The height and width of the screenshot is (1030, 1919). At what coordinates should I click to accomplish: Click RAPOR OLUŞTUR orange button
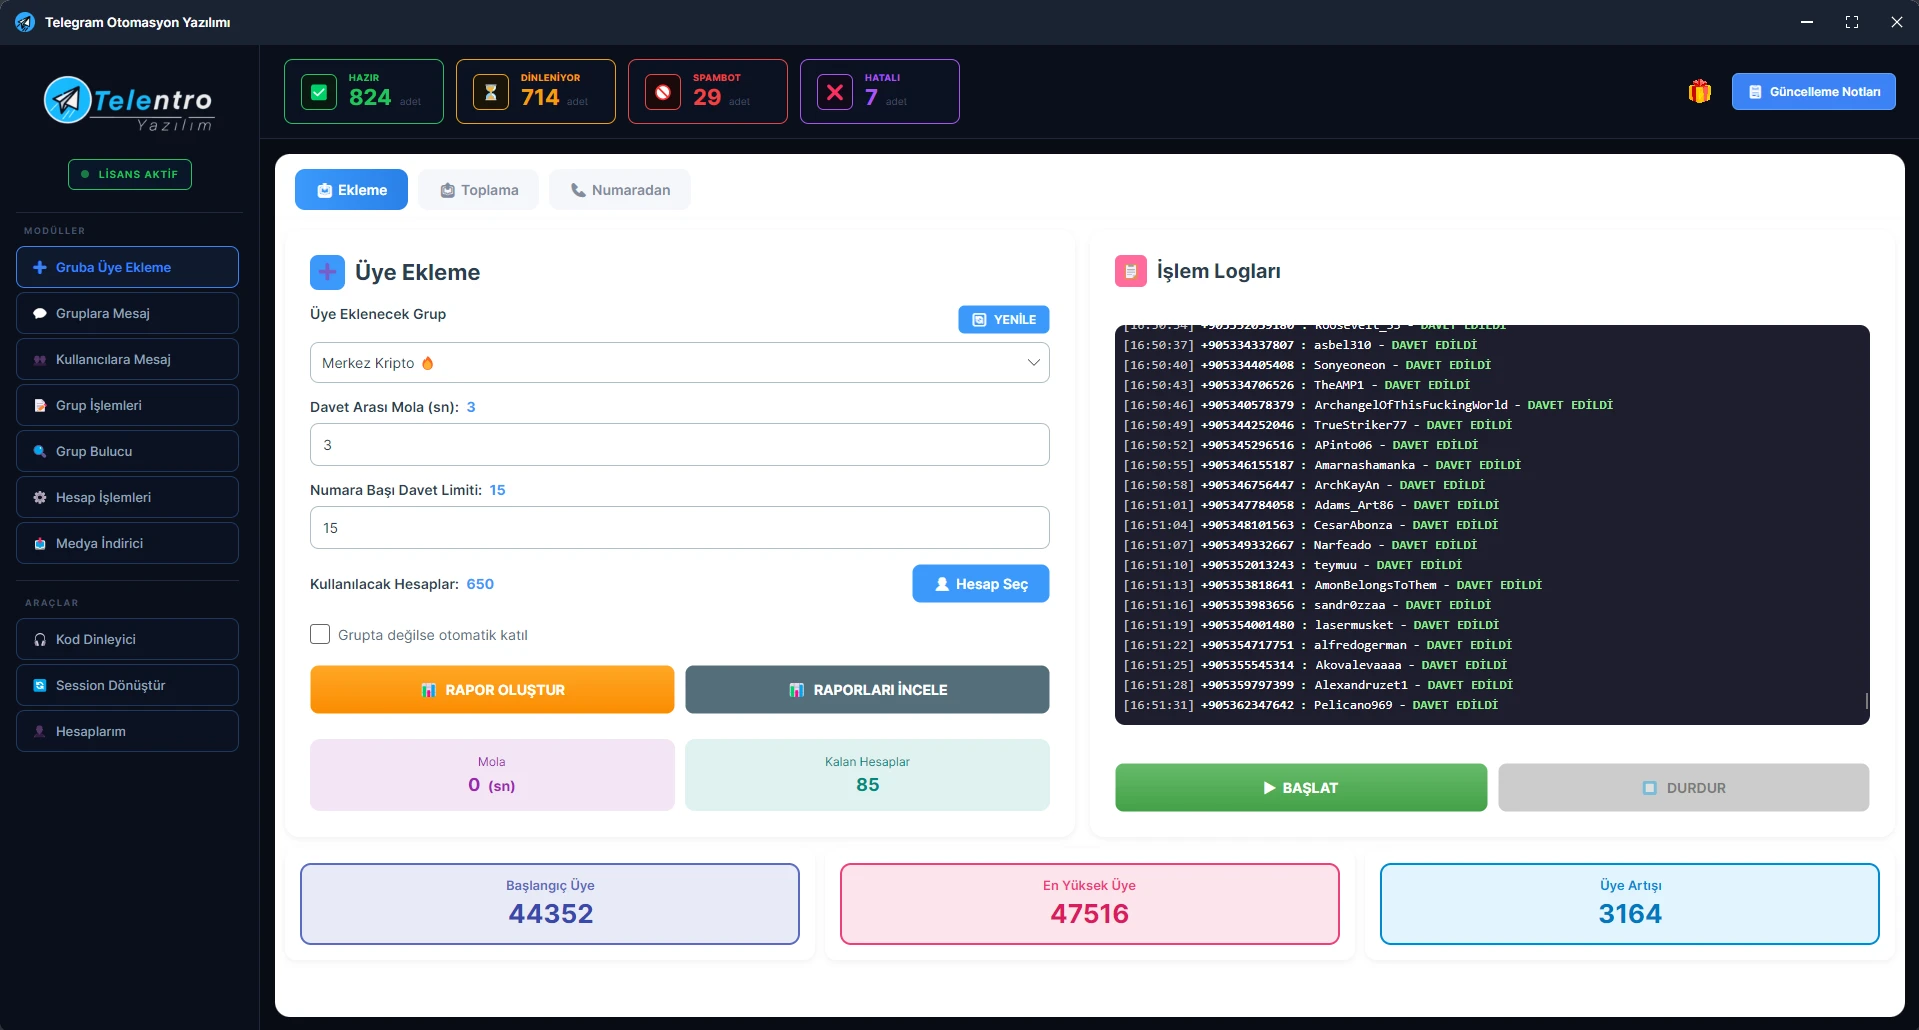(492, 690)
